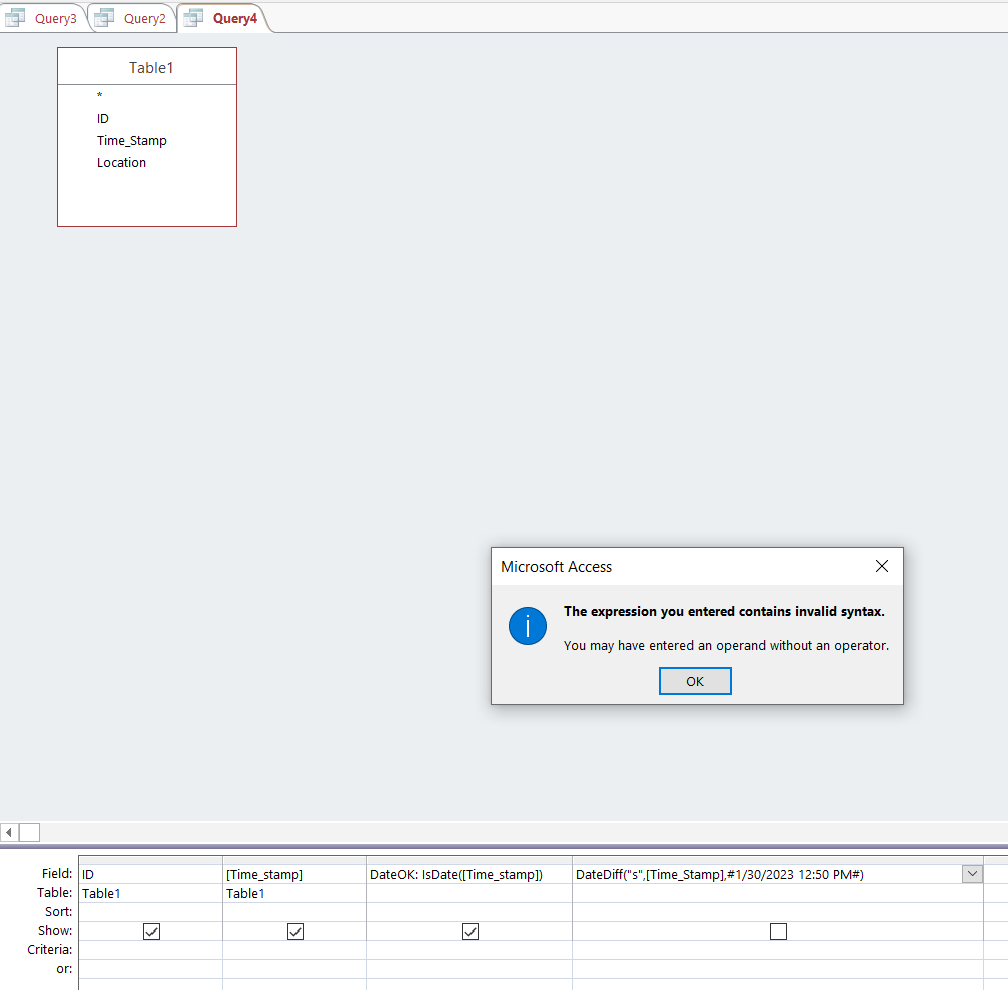Click the Sort cell under [Time_stamp] column
This screenshot has width=1008, height=990.
click(294, 912)
